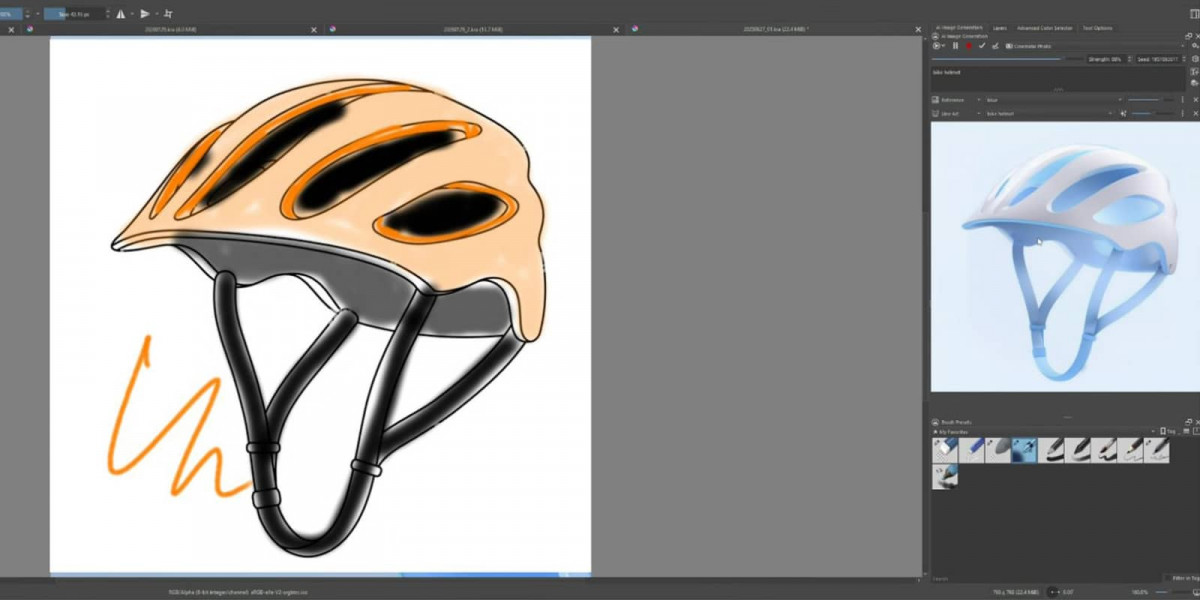The width and height of the screenshot is (1200, 600).
Task: Open the My Favorites brush tag dropdown
Action: pos(1154,431)
